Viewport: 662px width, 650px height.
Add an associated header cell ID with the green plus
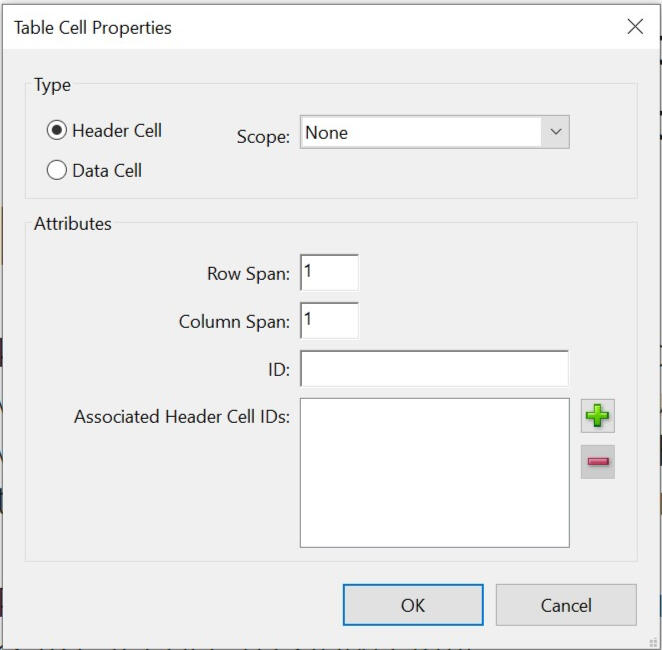(x=598, y=416)
